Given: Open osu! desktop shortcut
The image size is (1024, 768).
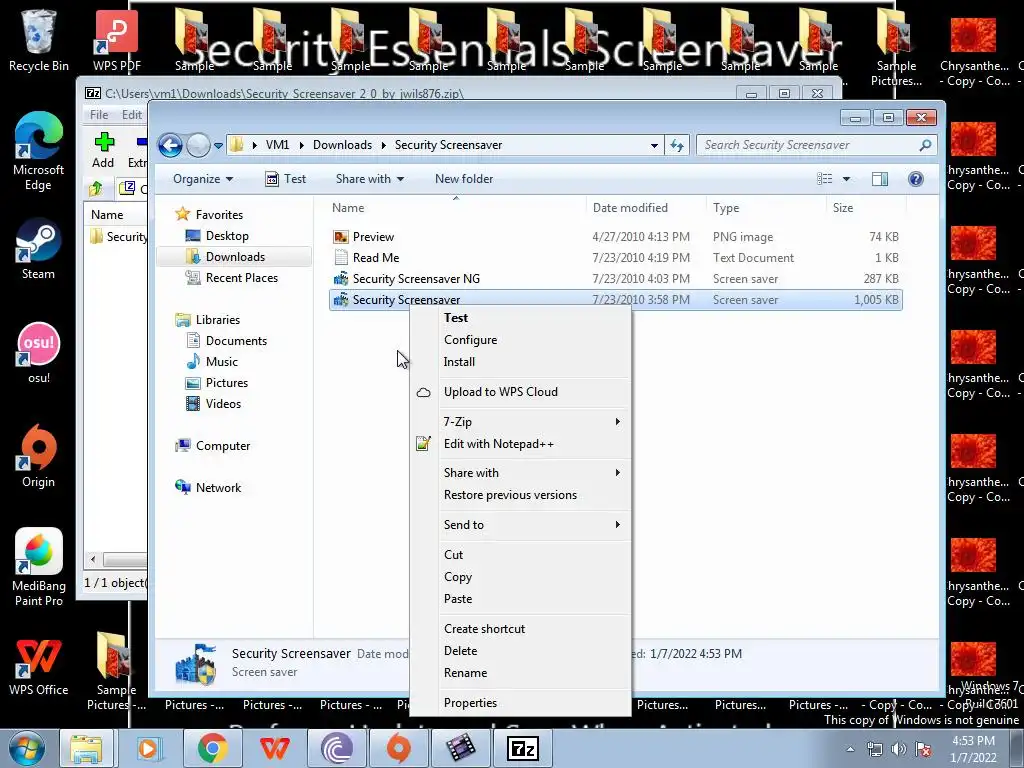Looking at the screenshot, I should (x=39, y=353).
